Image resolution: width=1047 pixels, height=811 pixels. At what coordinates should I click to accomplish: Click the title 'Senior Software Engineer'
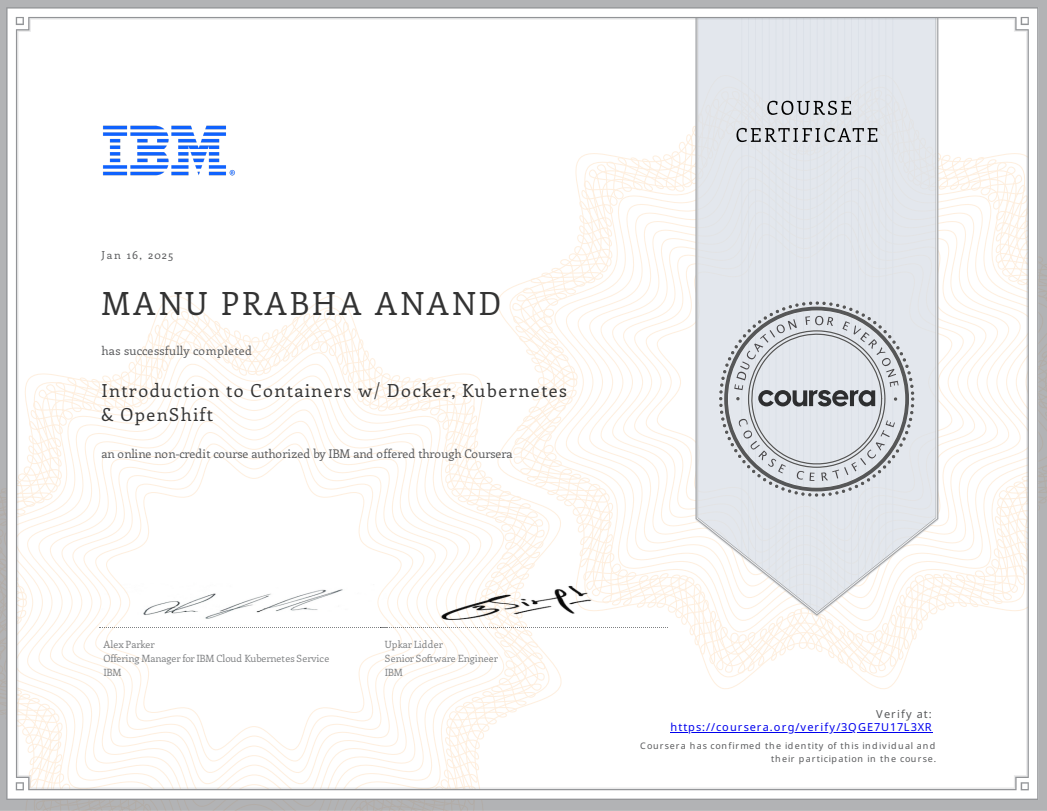(441, 659)
